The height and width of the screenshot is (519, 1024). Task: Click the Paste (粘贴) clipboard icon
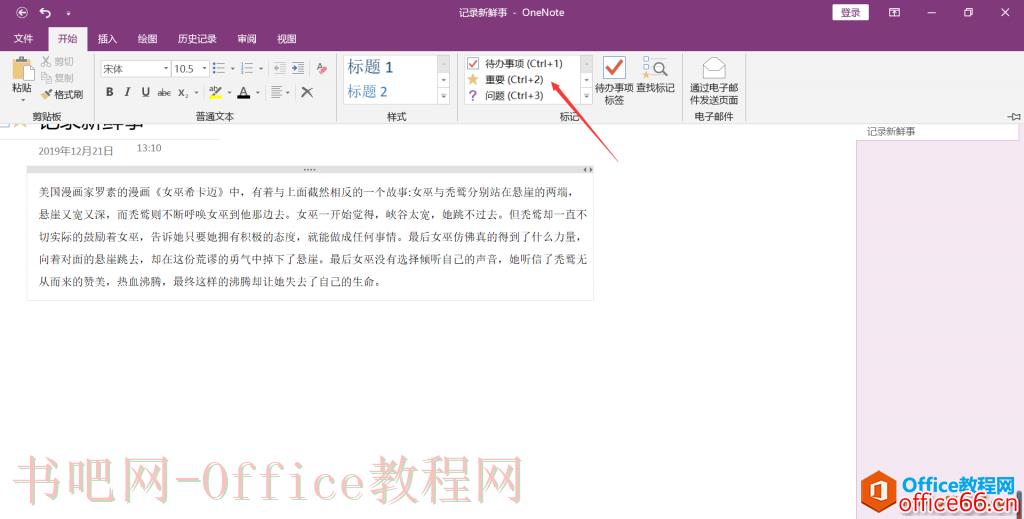22,69
